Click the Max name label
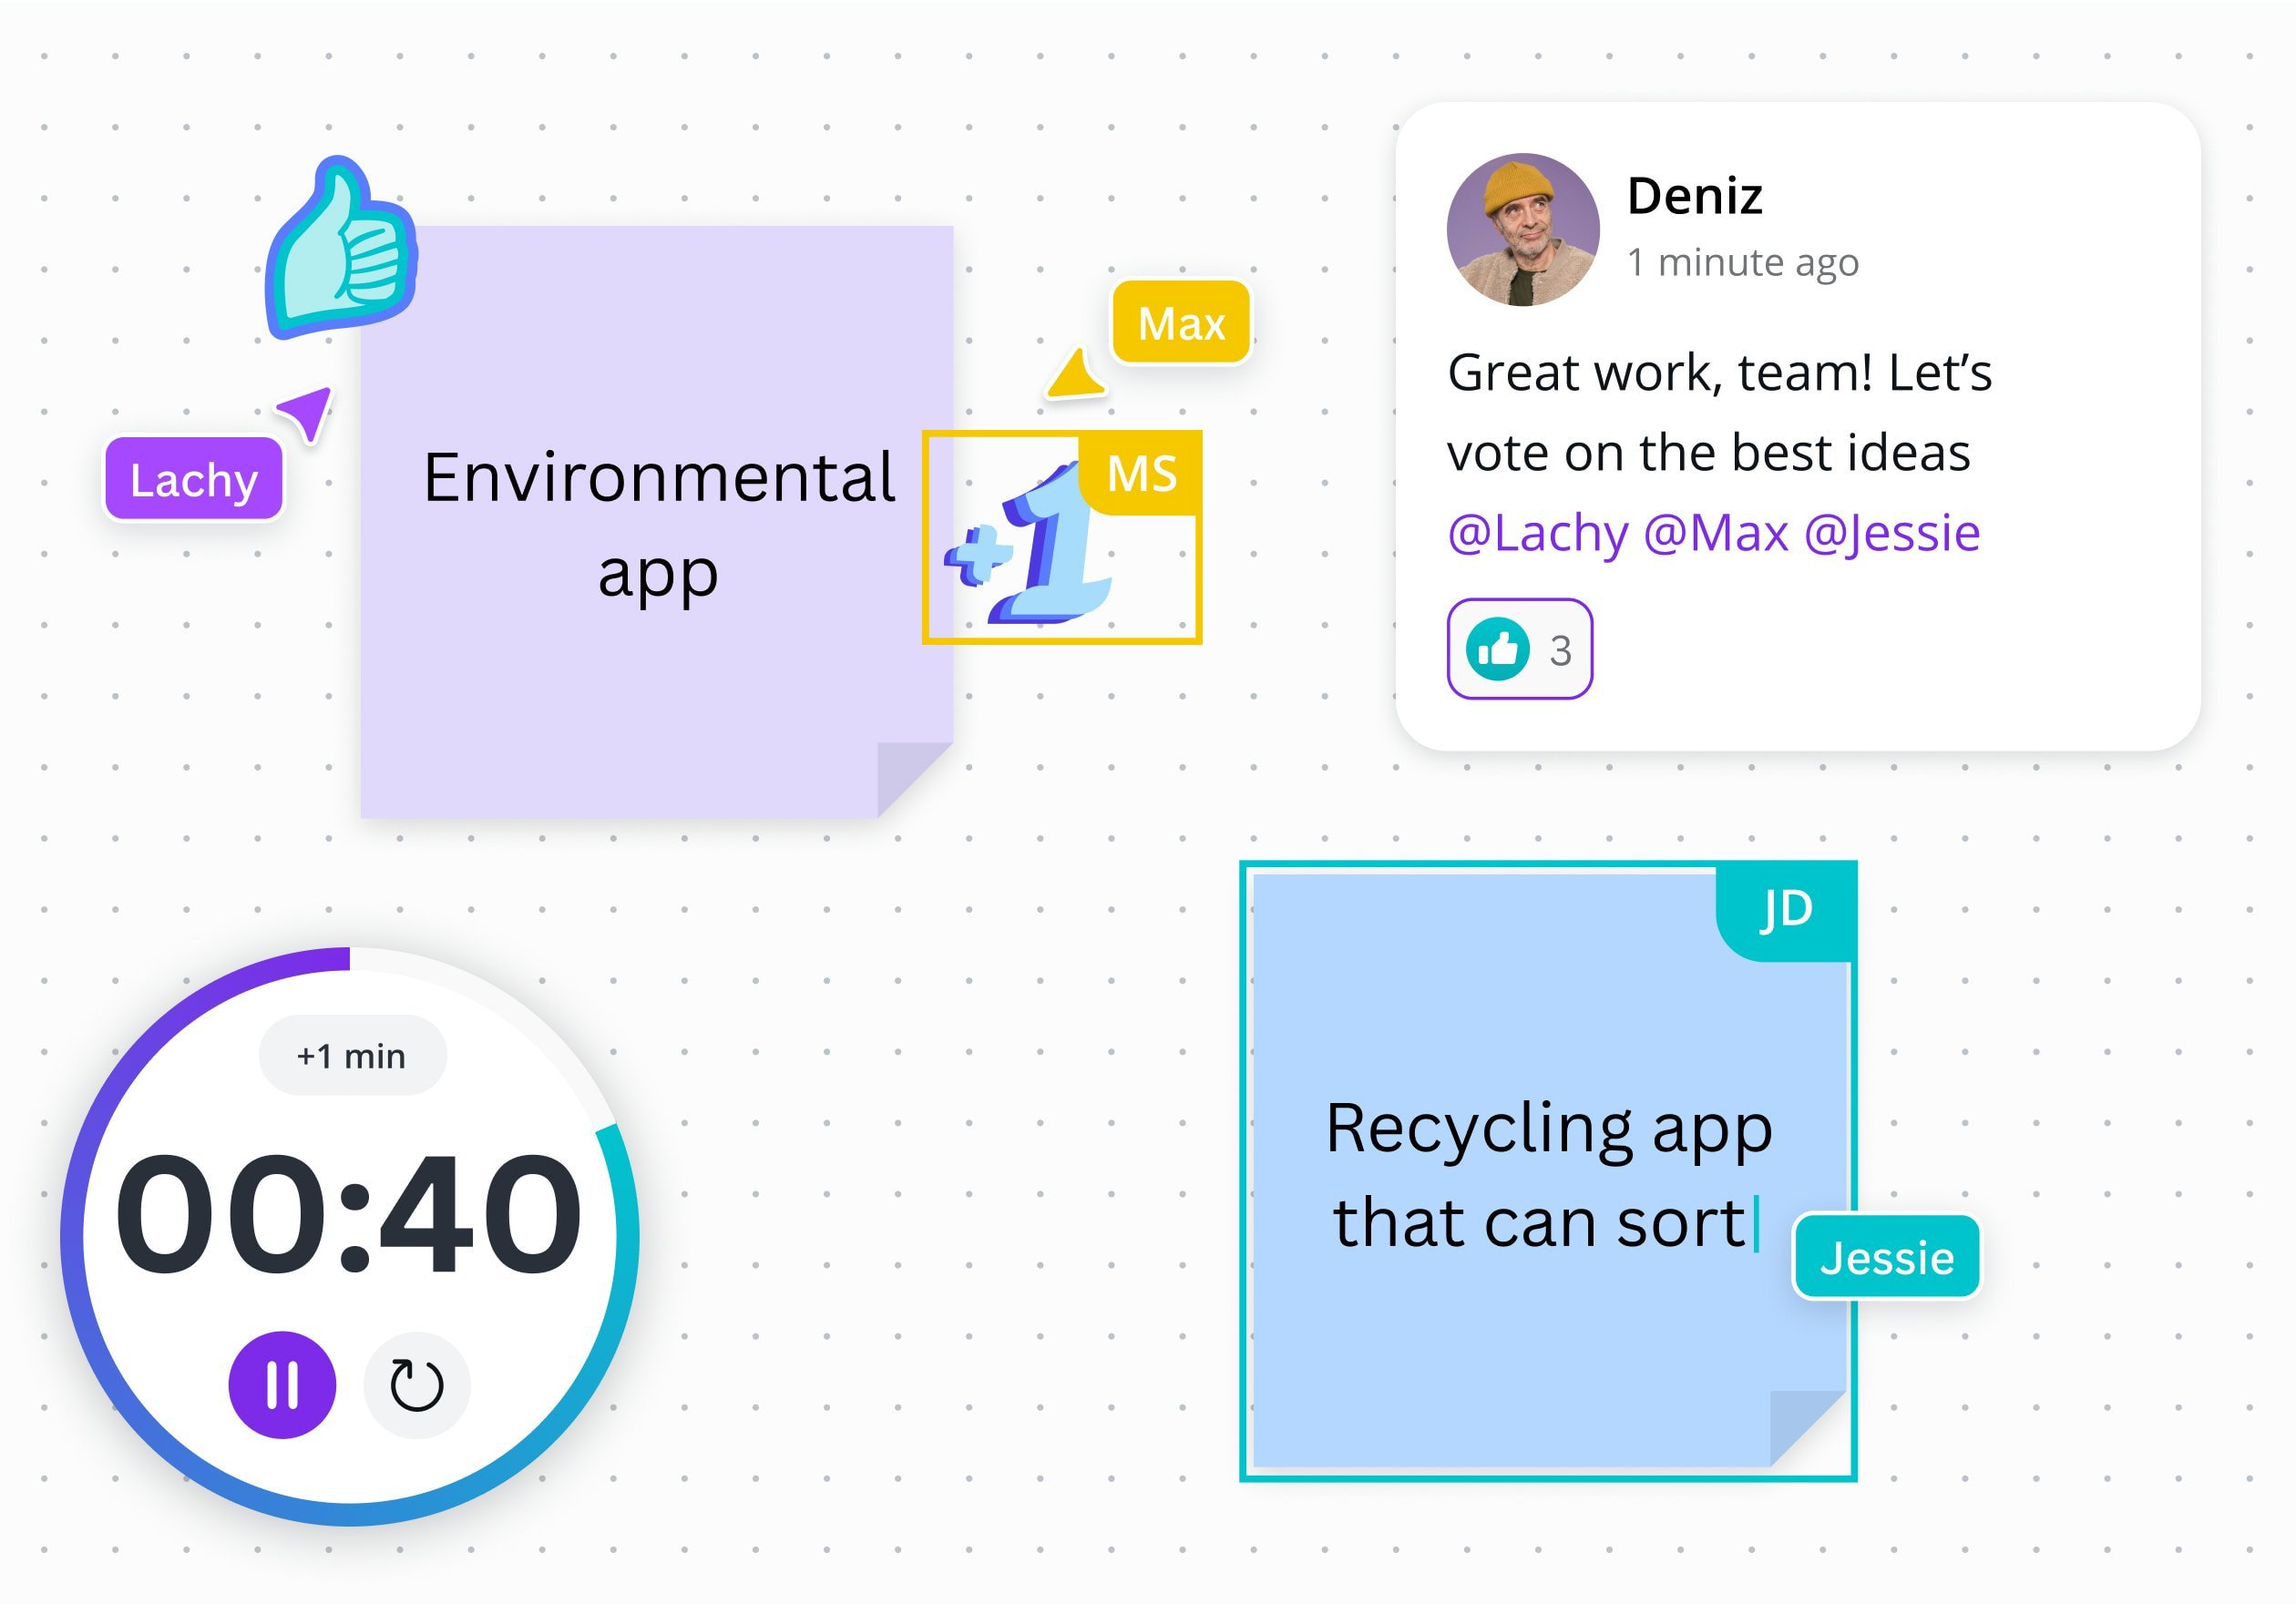Screen dimensions: 2296x1604 click(x=1181, y=323)
